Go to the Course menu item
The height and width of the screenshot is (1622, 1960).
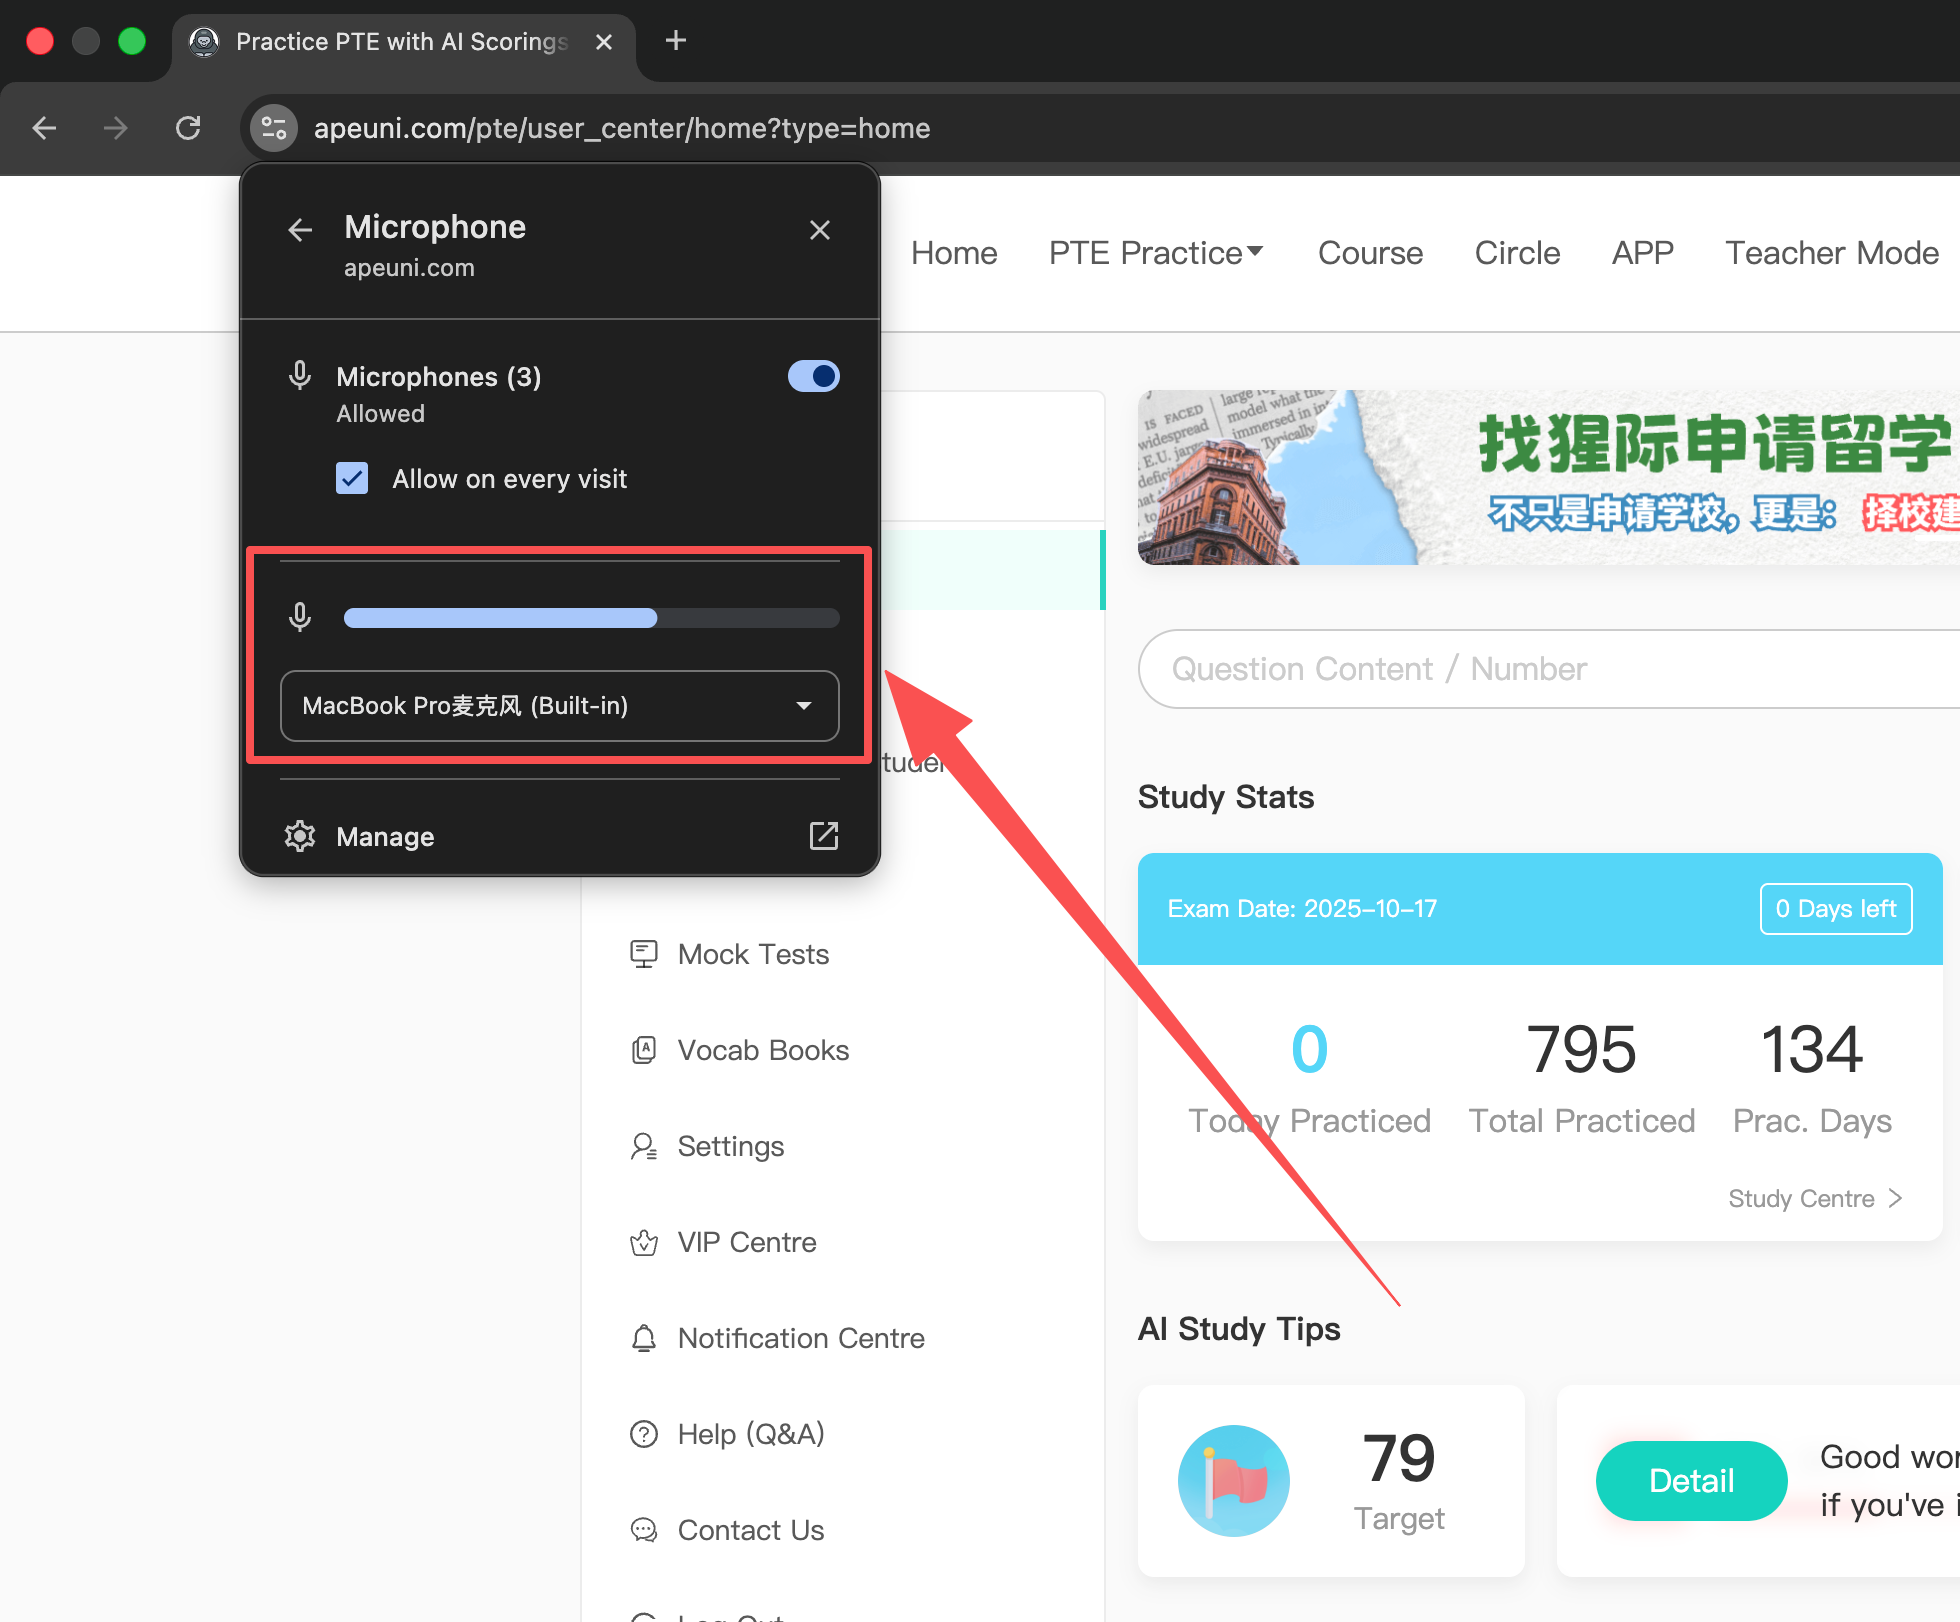point(1370,253)
